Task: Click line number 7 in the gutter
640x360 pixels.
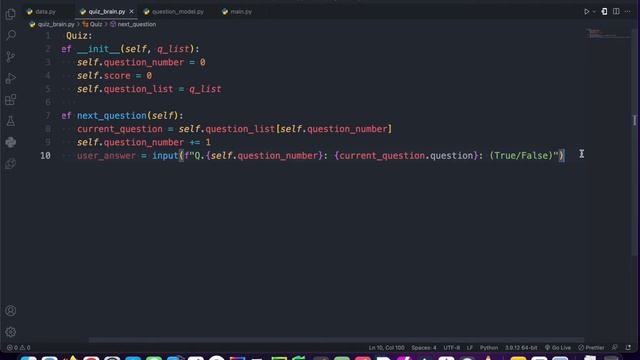Action: (x=48, y=116)
